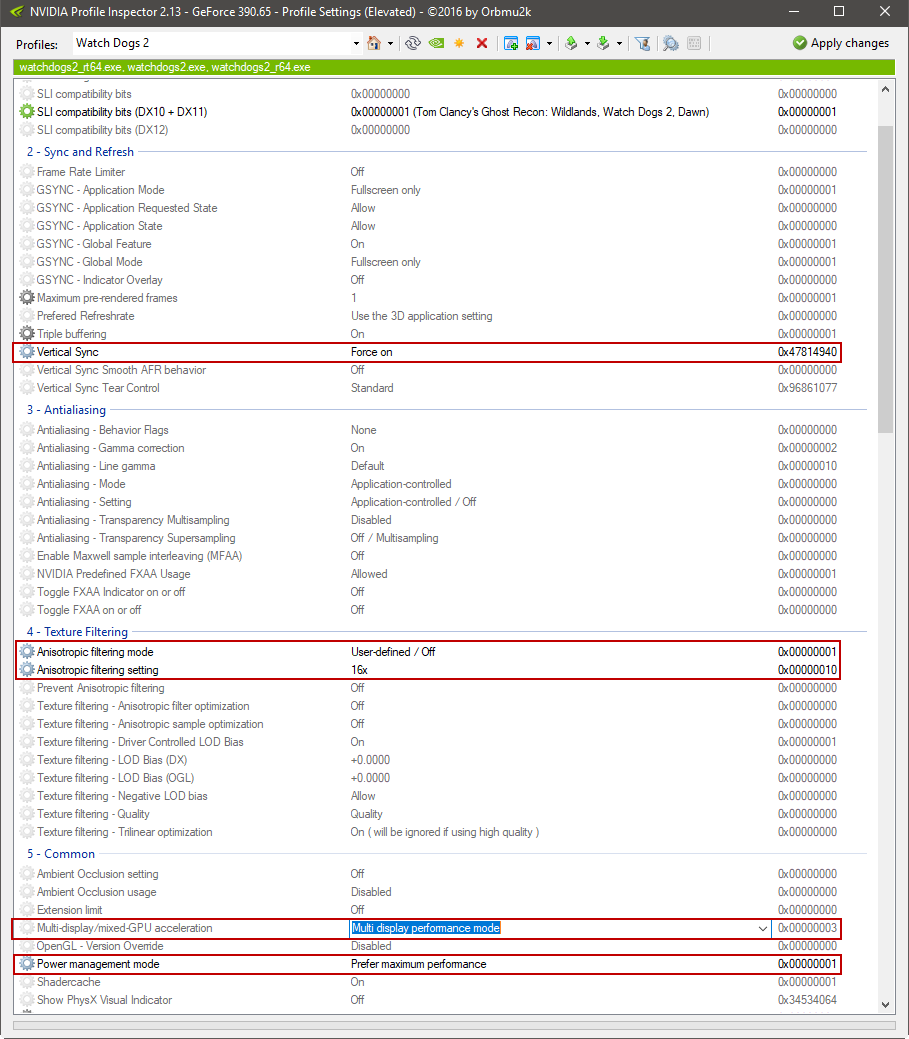Select 'OpenGL - Version Override' row

(x=427, y=946)
